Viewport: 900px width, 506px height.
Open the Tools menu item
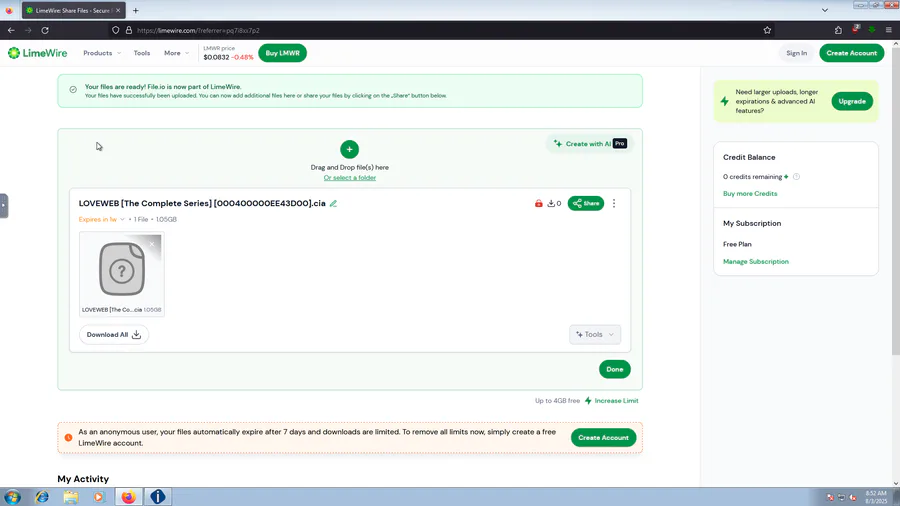[142, 53]
